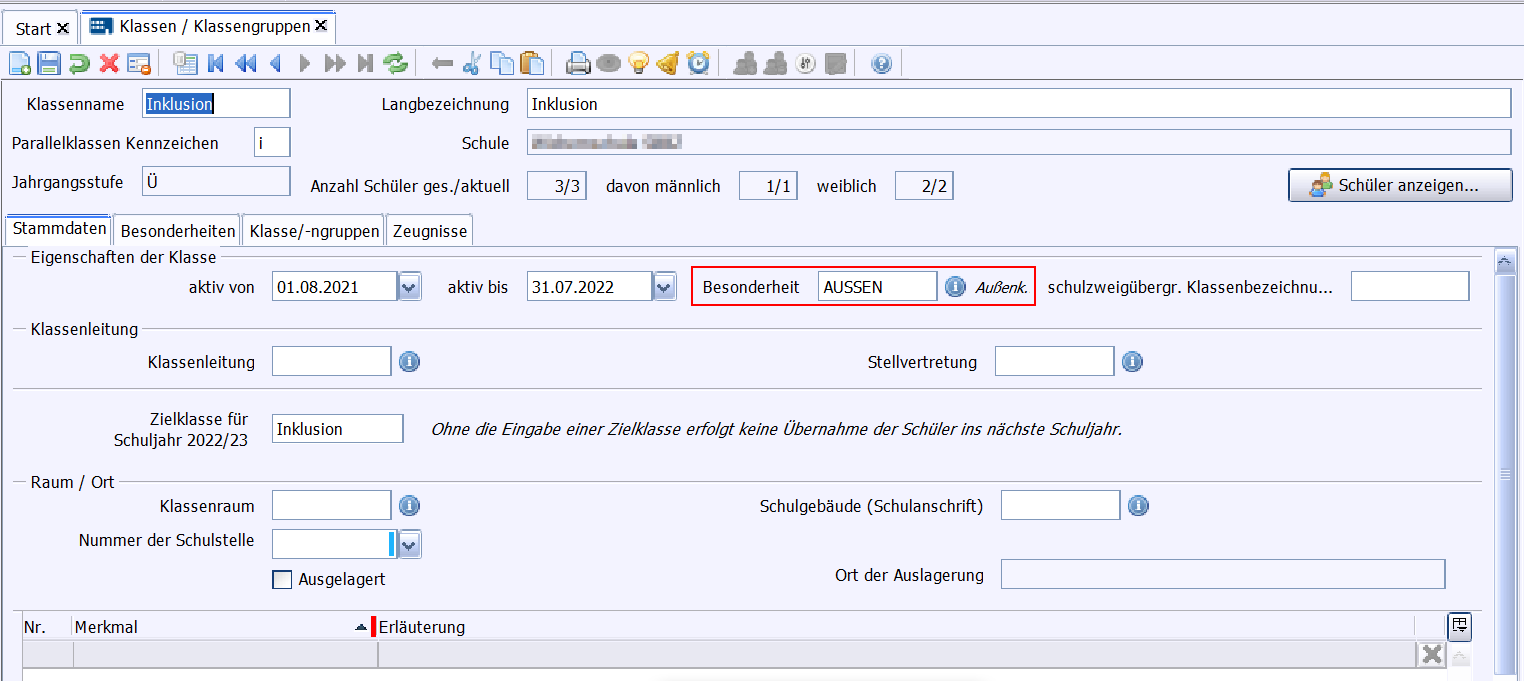Image resolution: width=1524 pixels, height=681 pixels.
Task: Click the vertical scrollbar top arrow
Action: (1502, 262)
